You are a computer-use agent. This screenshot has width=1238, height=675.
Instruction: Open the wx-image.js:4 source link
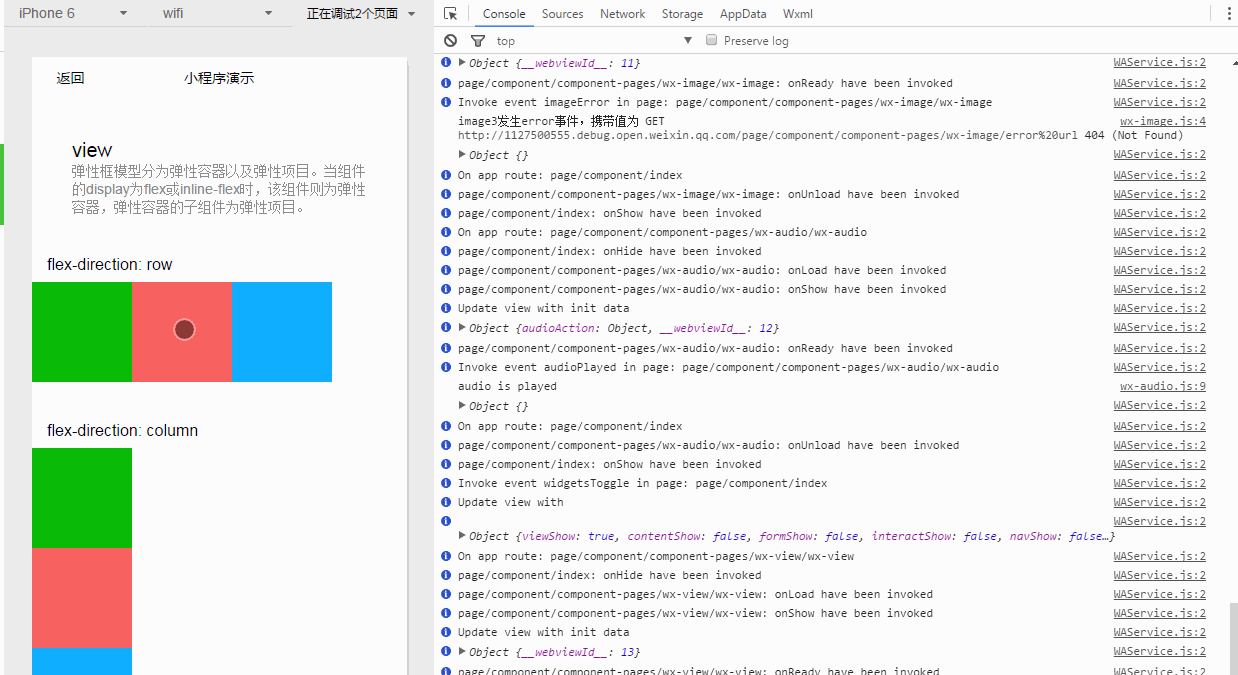click(1162, 121)
